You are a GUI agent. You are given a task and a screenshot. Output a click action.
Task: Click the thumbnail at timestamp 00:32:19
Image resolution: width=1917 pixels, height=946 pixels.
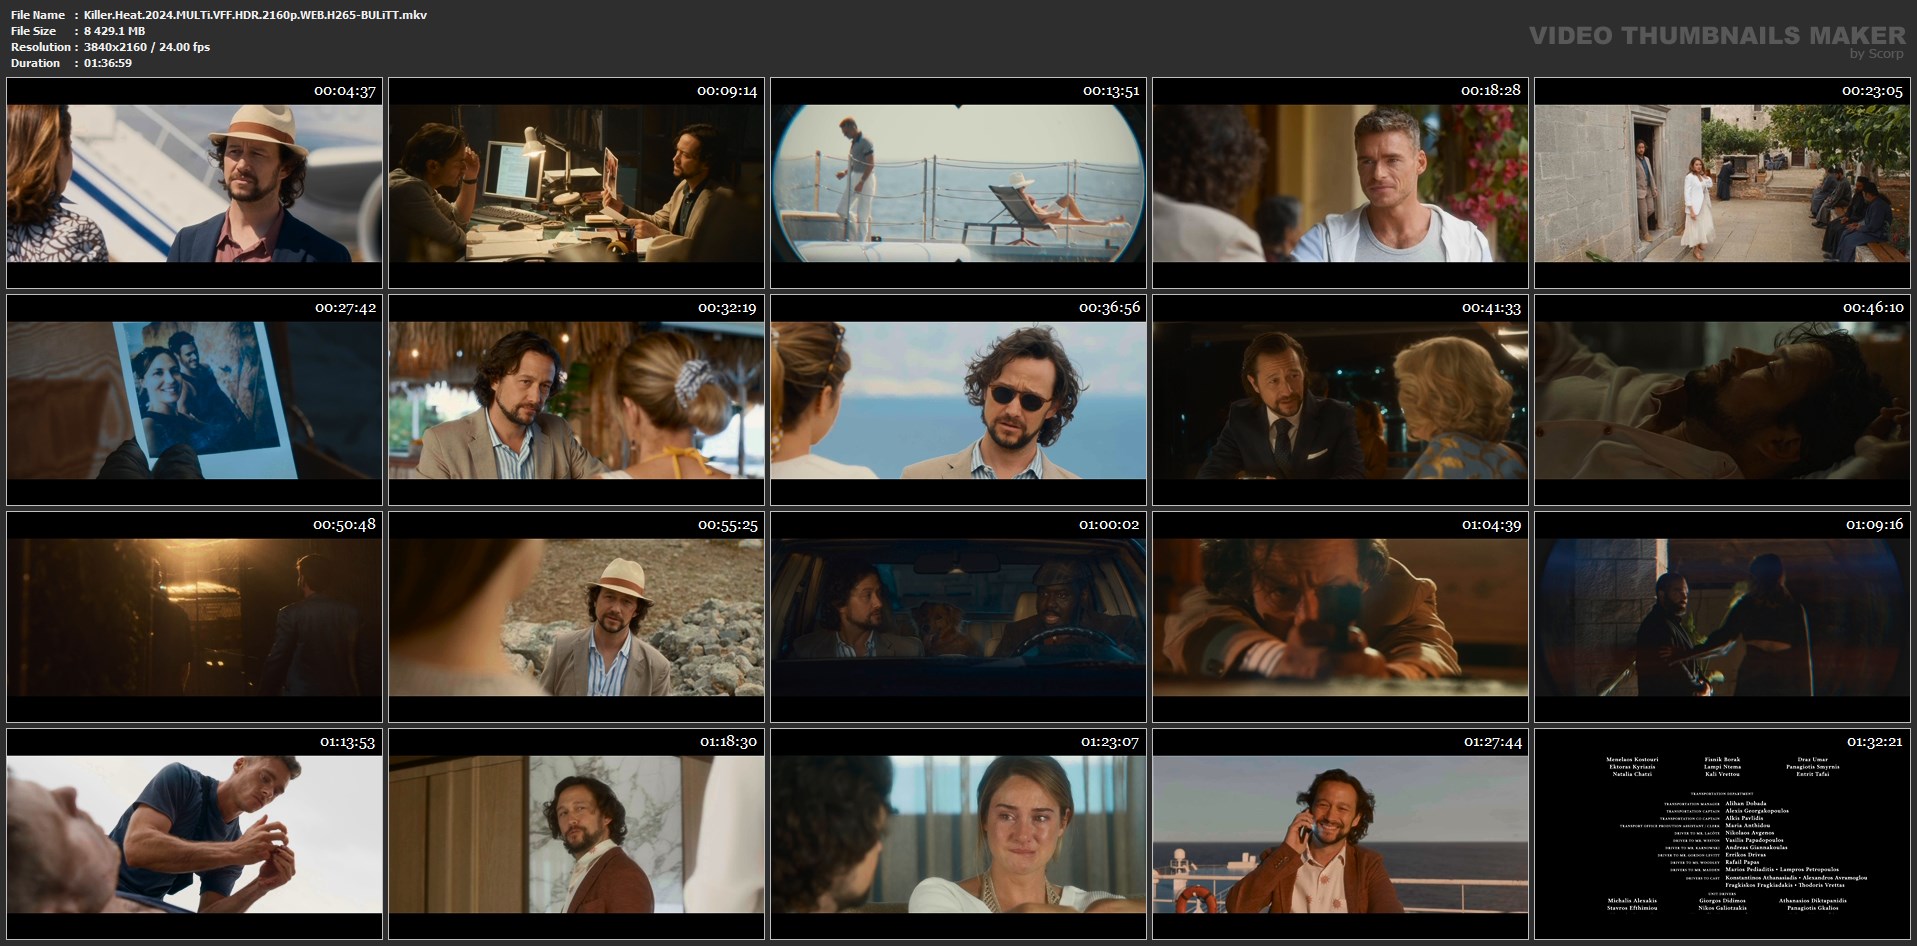pos(576,400)
